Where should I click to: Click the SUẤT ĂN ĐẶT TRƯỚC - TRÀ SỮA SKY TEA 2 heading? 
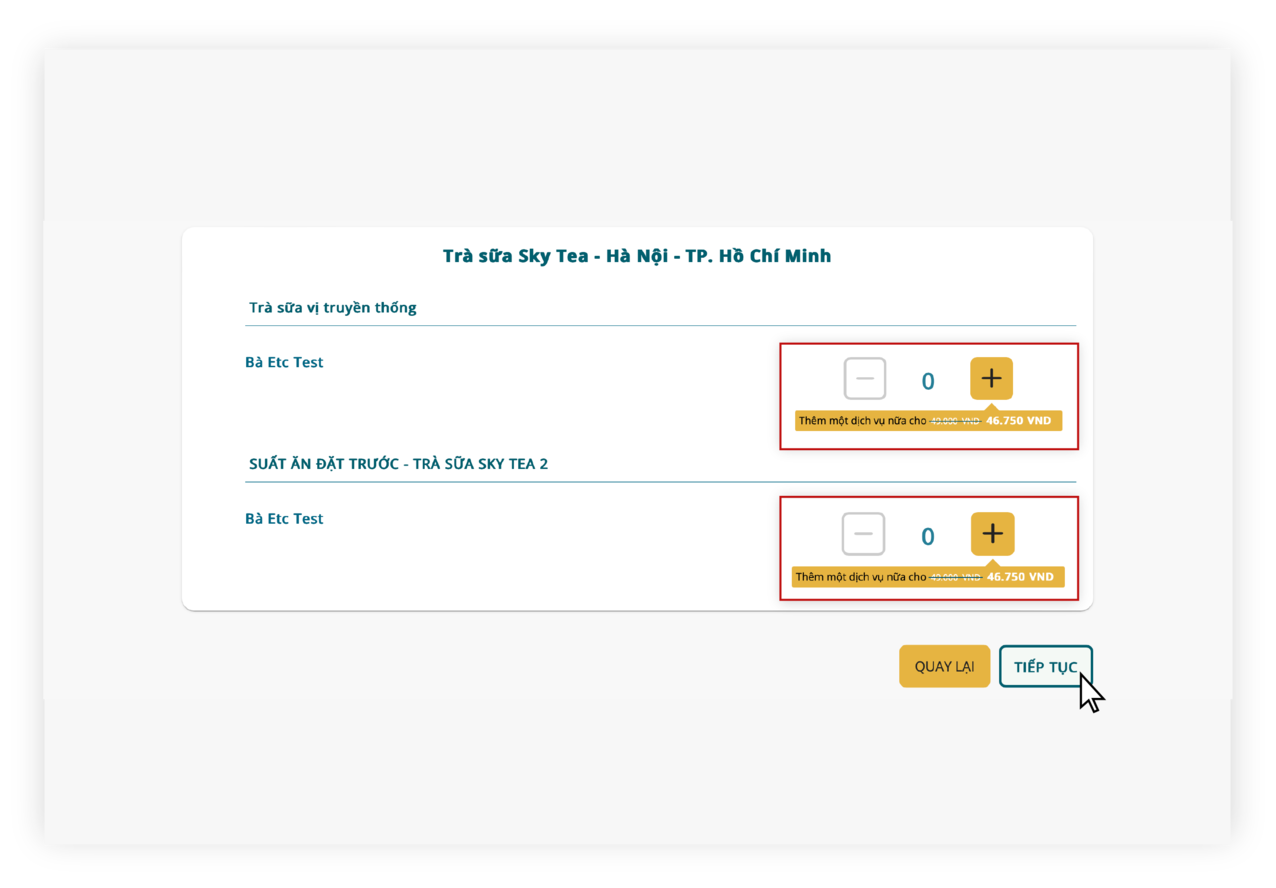point(398,463)
